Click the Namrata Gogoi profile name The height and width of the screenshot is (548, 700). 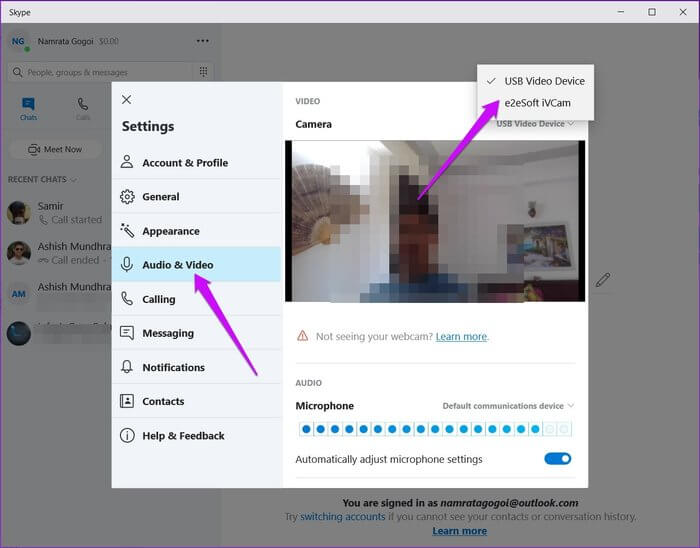click(66, 41)
